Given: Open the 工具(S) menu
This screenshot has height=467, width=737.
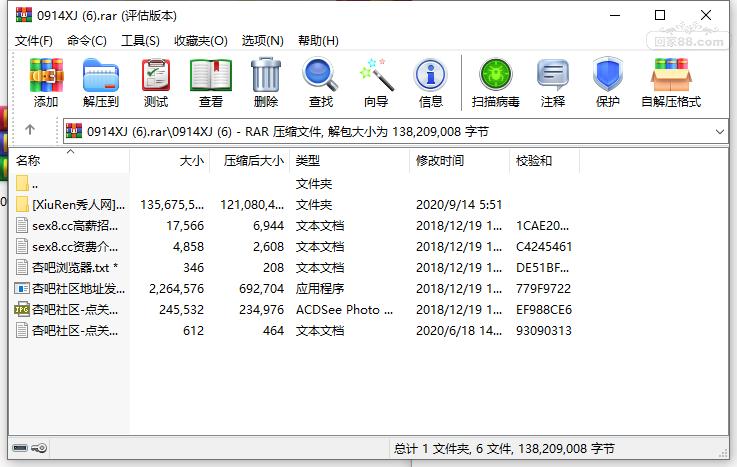Looking at the screenshot, I should click(x=140, y=41).
